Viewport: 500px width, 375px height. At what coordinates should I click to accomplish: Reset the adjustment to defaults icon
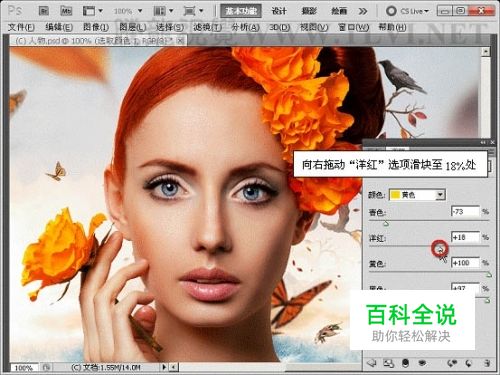coord(469,363)
